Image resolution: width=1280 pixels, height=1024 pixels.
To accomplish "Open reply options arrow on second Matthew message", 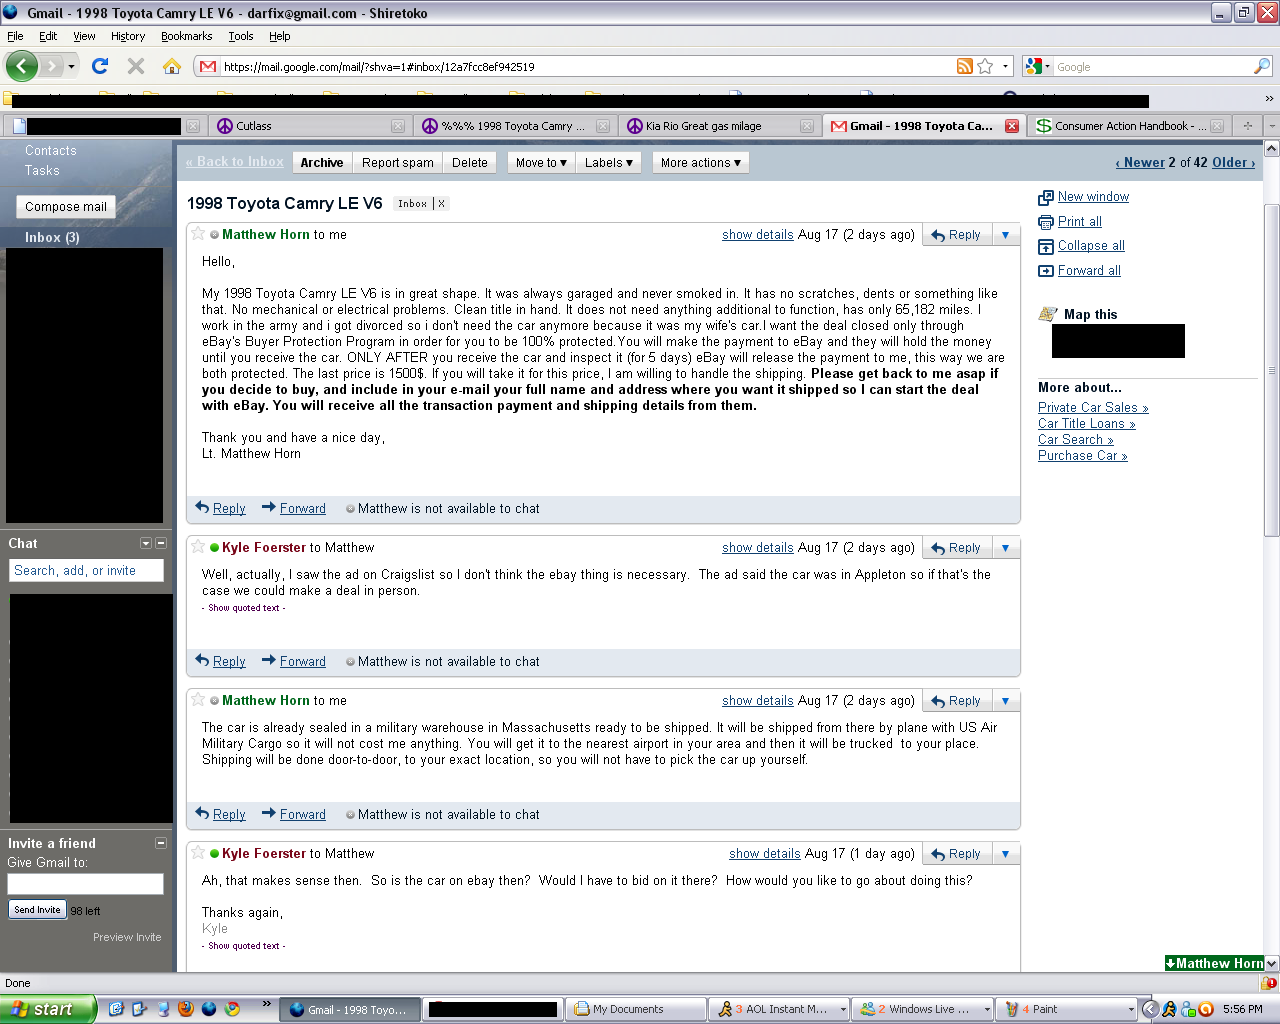I will (x=1005, y=701).
